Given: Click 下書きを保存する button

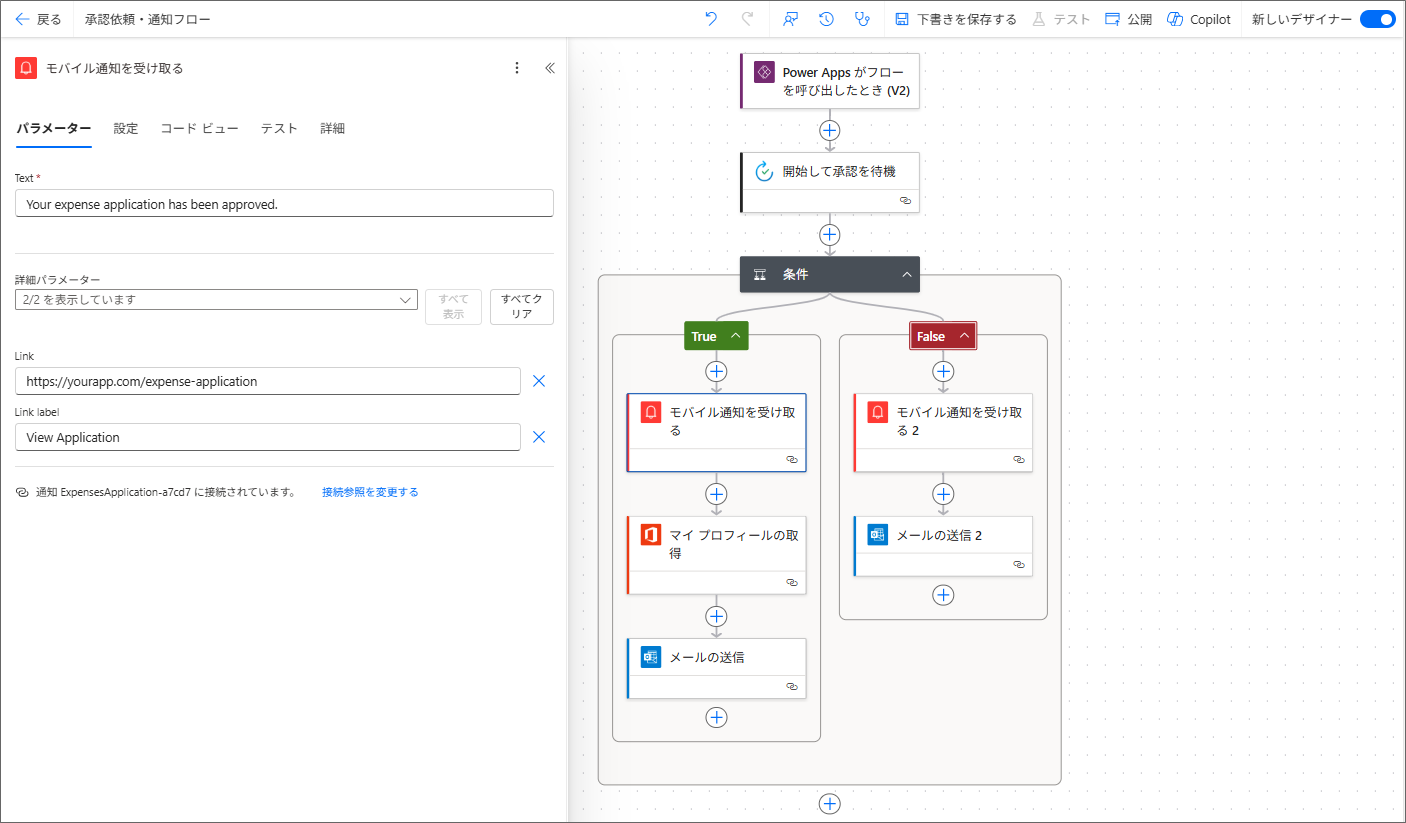Looking at the screenshot, I should tap(956, 19).
